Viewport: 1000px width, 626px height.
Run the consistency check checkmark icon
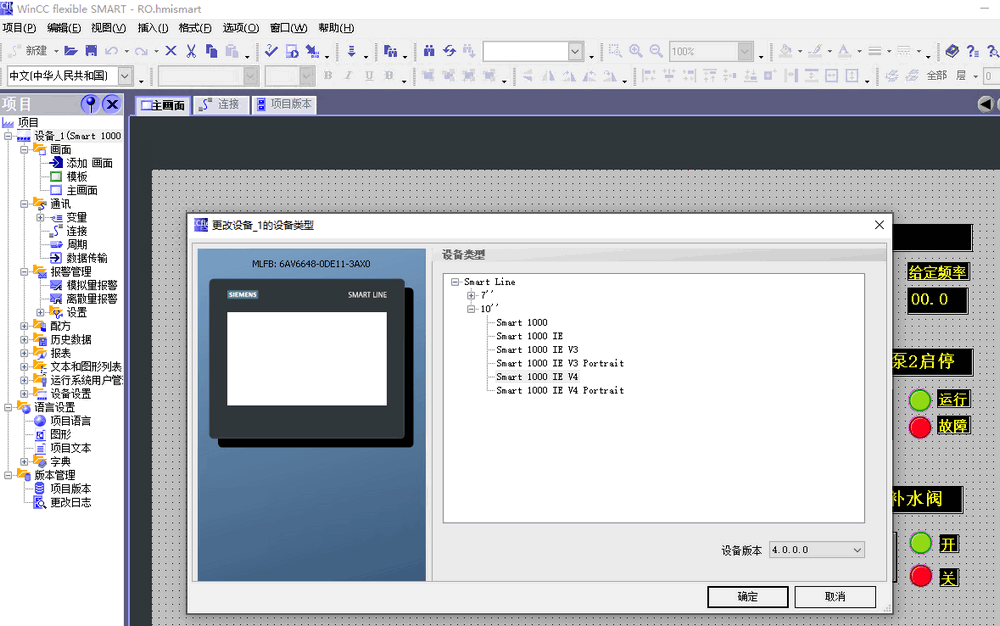click(271, 51)
